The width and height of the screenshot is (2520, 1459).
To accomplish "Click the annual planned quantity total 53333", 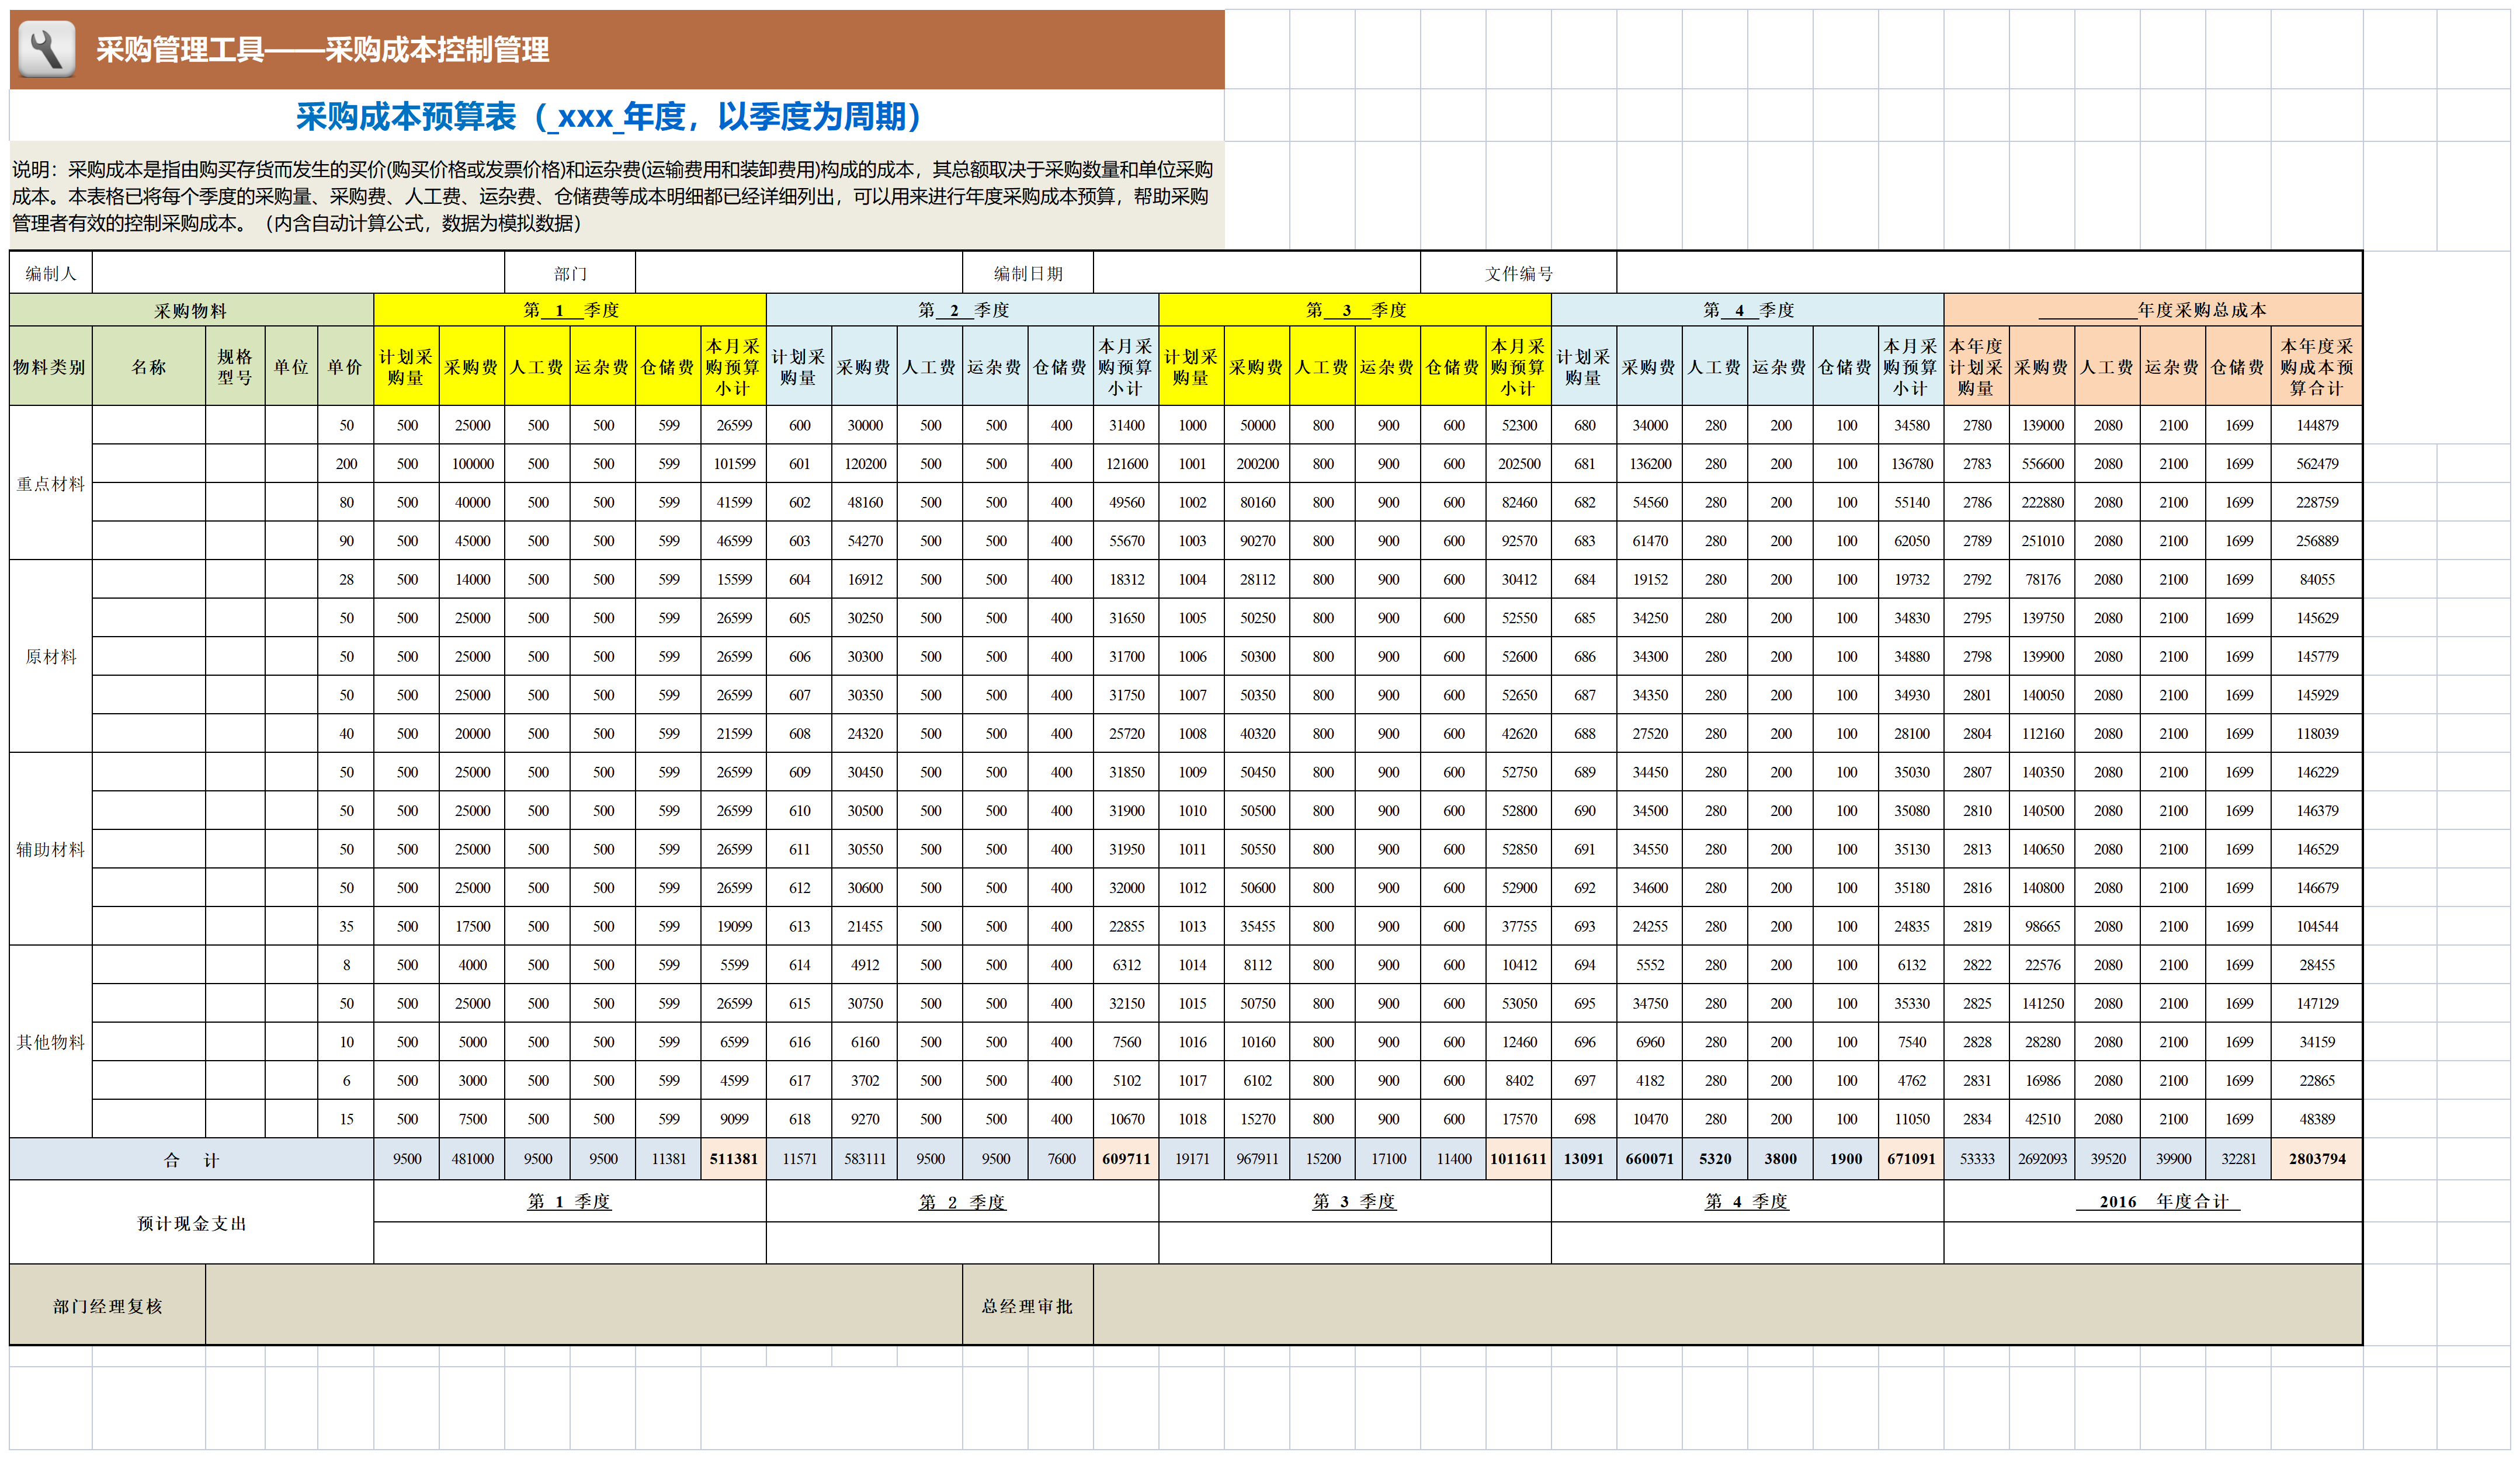I will click(1976, 1159).
